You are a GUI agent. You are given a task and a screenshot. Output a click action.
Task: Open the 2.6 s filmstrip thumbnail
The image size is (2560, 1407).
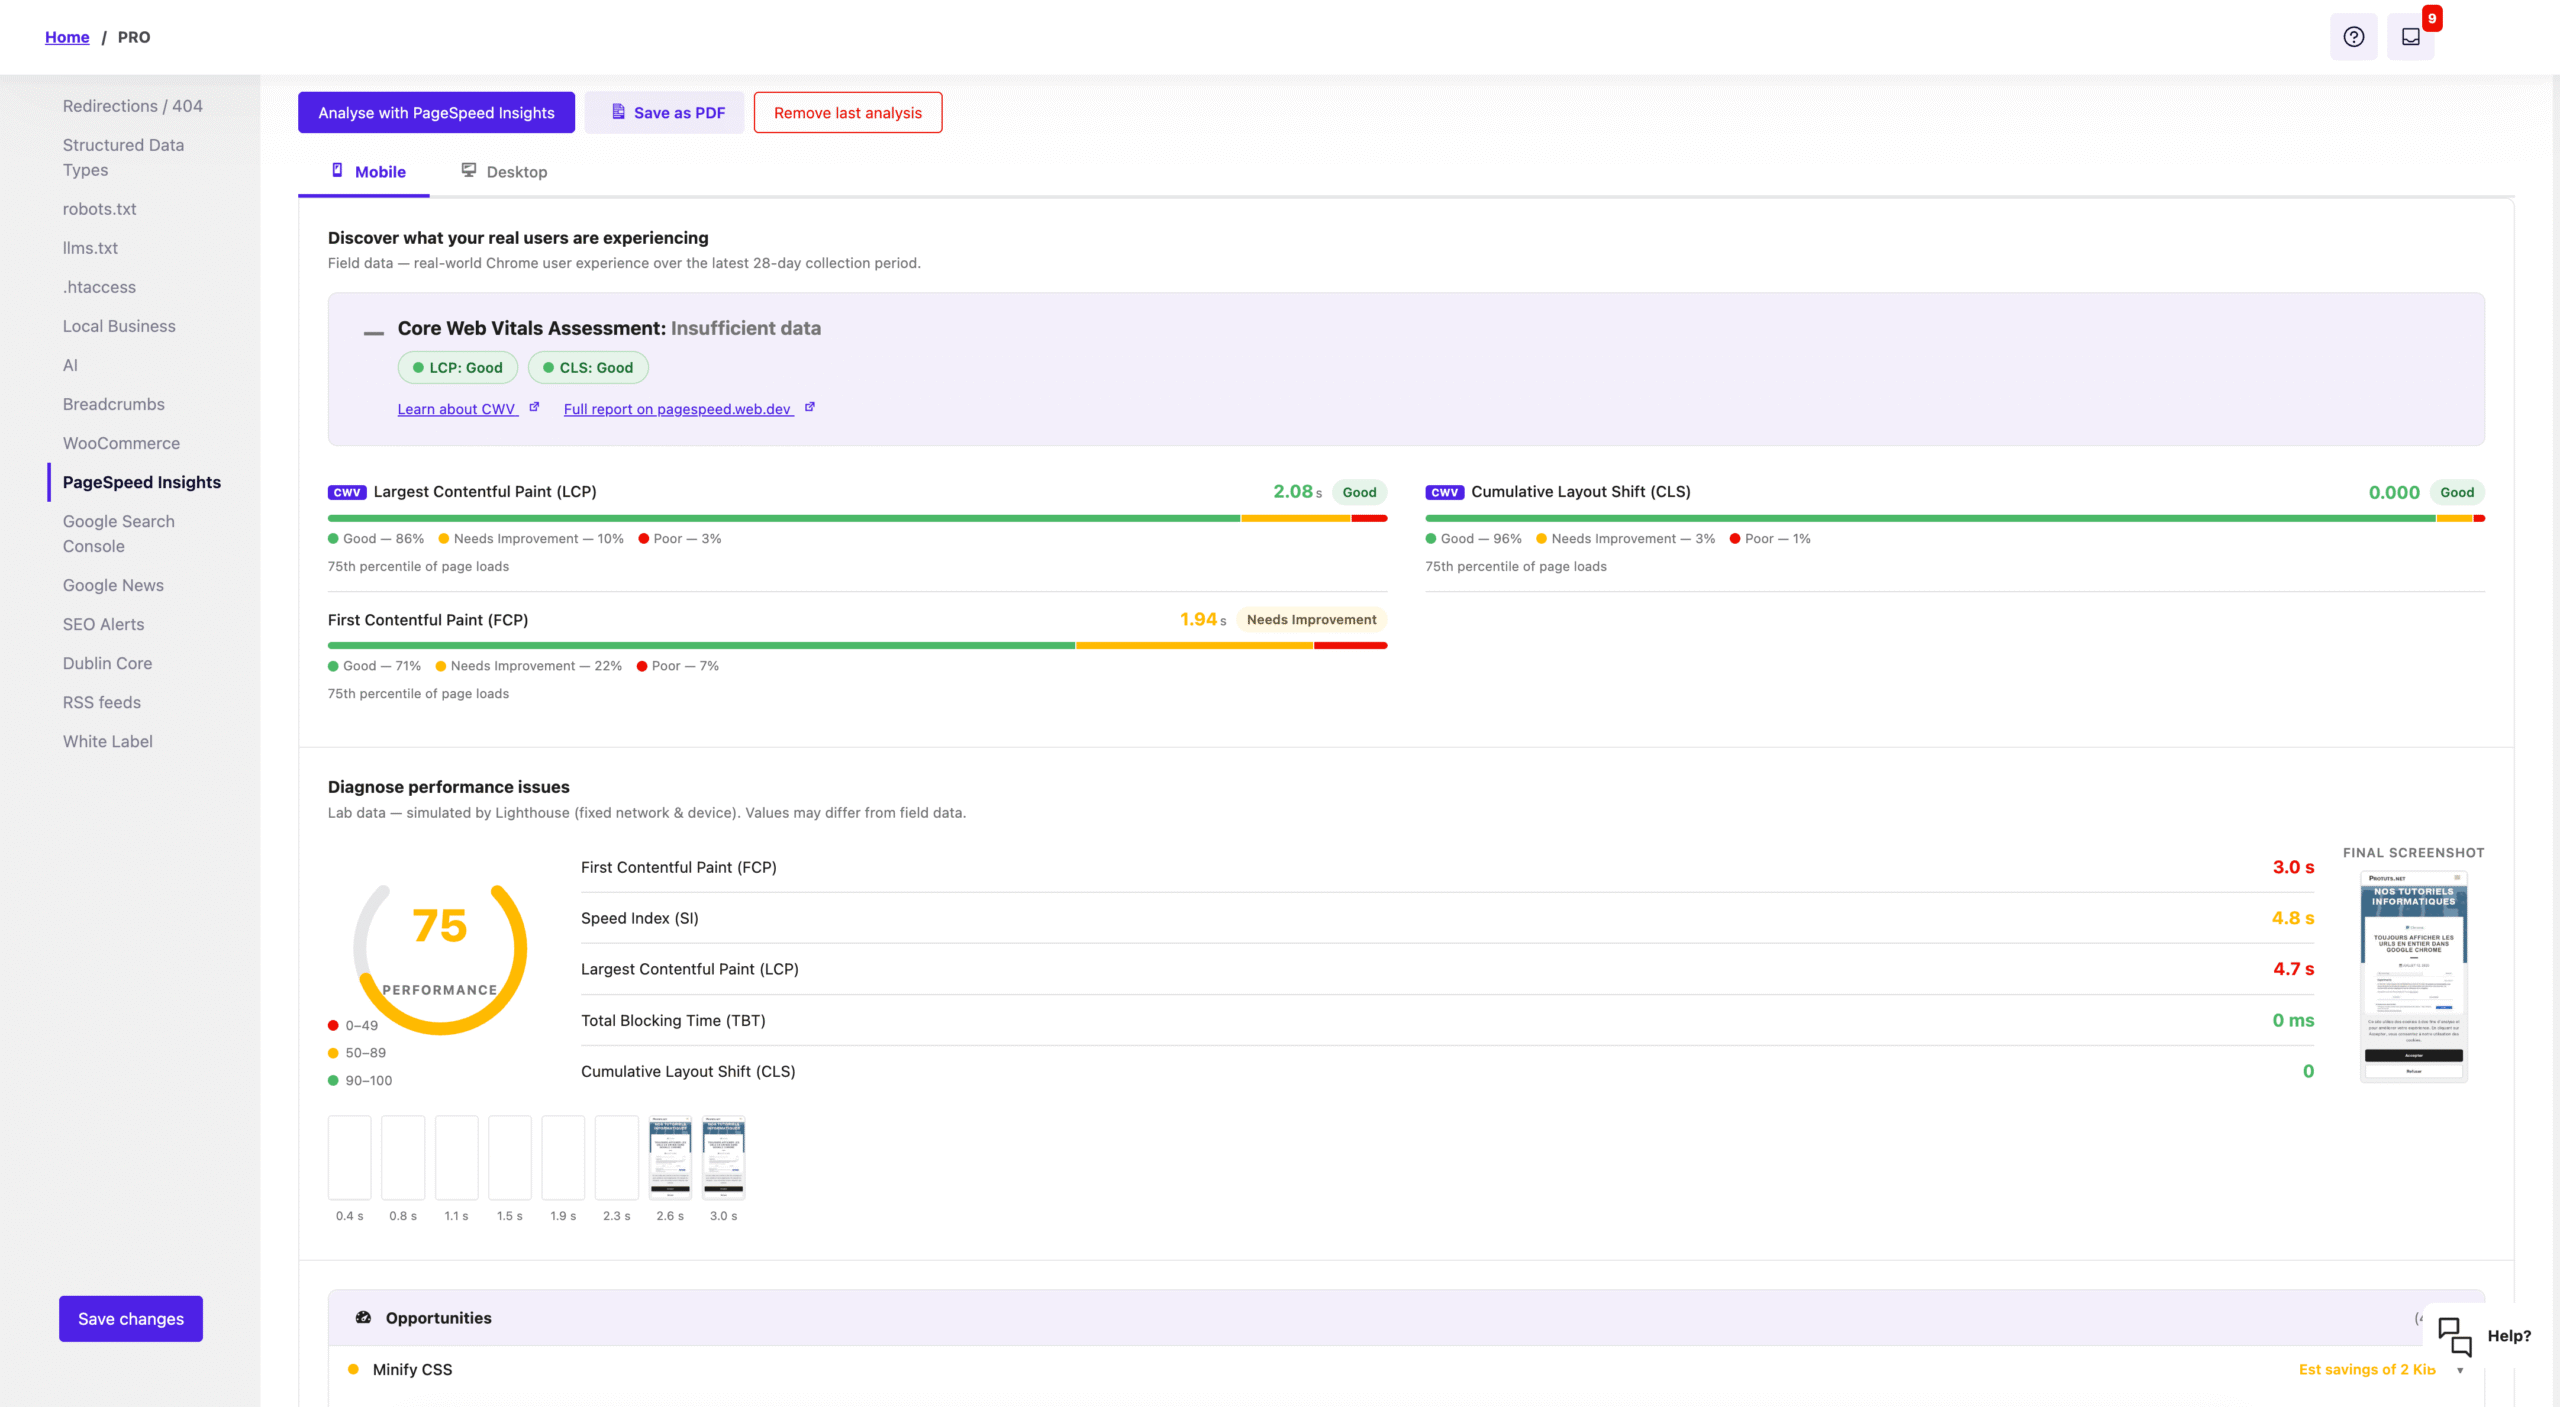click(670, 1157)
